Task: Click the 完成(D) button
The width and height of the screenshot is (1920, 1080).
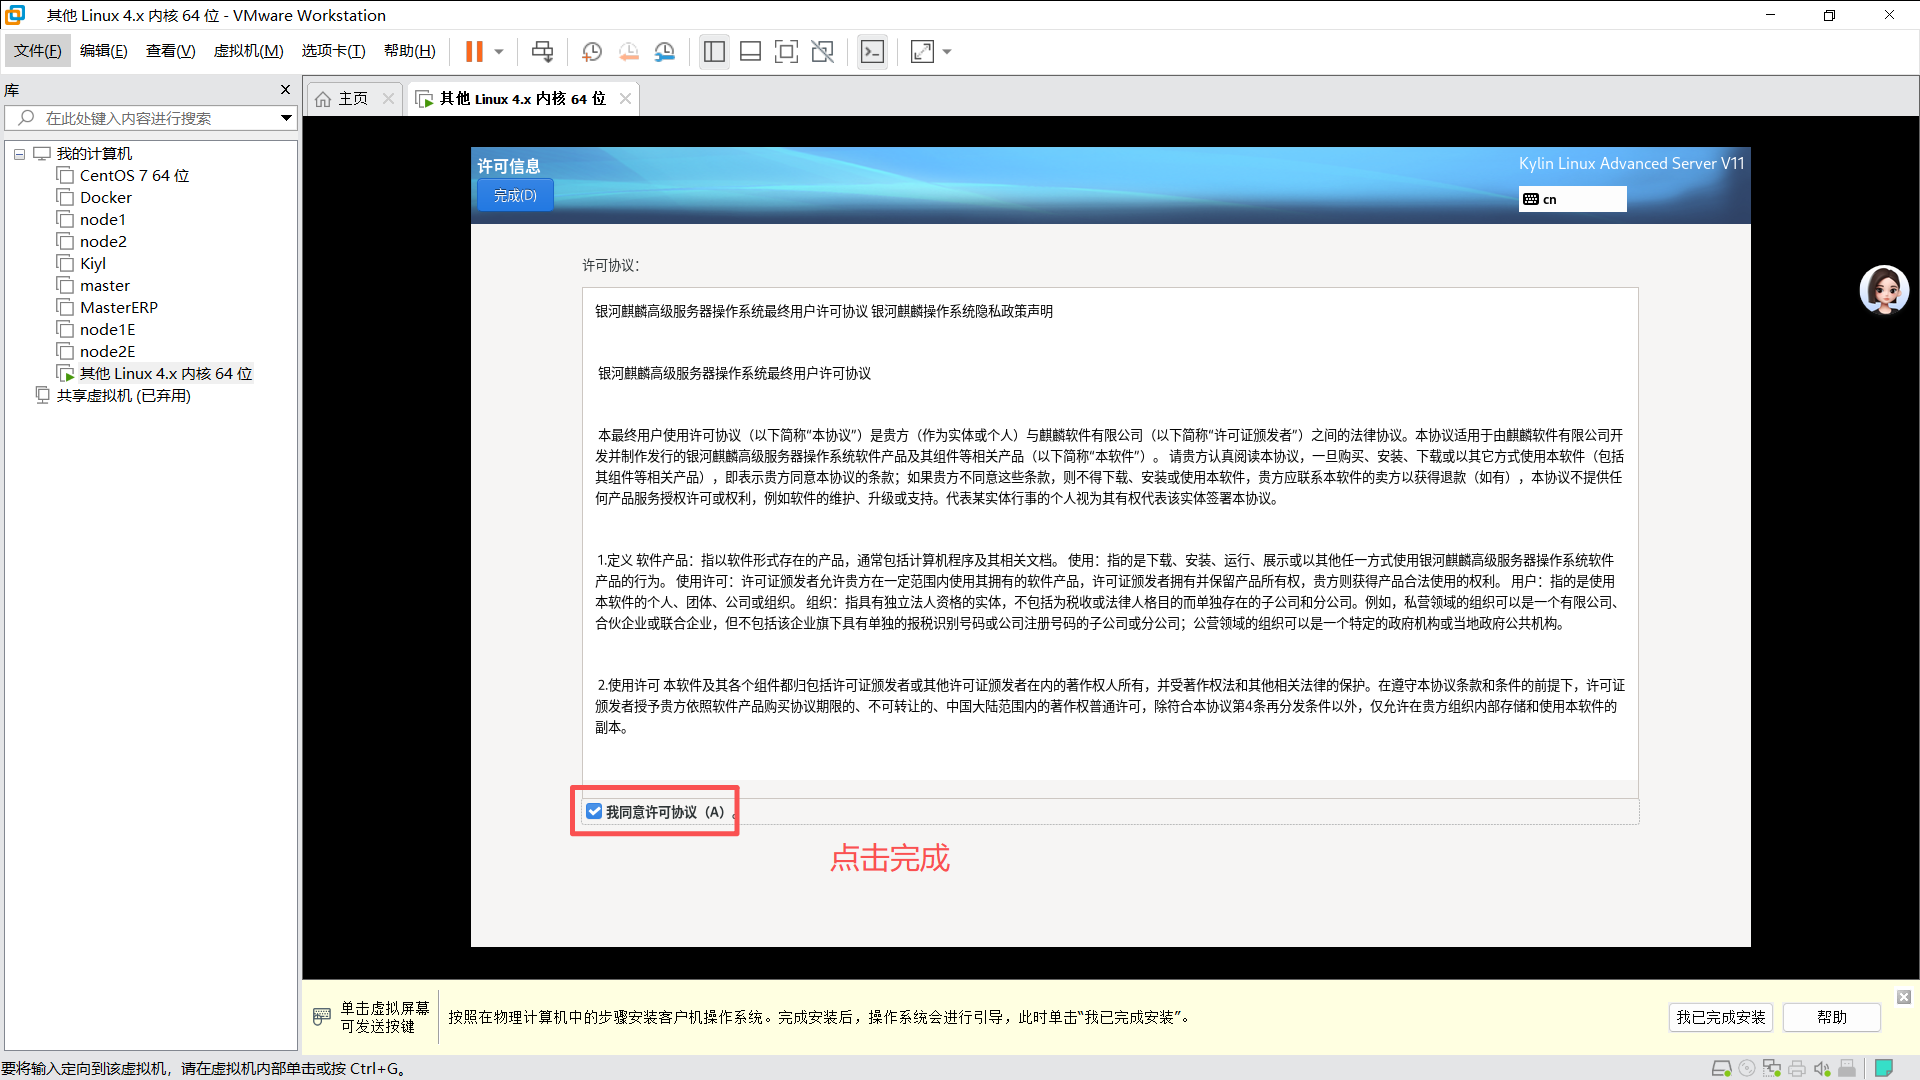Action: (514, 195)
